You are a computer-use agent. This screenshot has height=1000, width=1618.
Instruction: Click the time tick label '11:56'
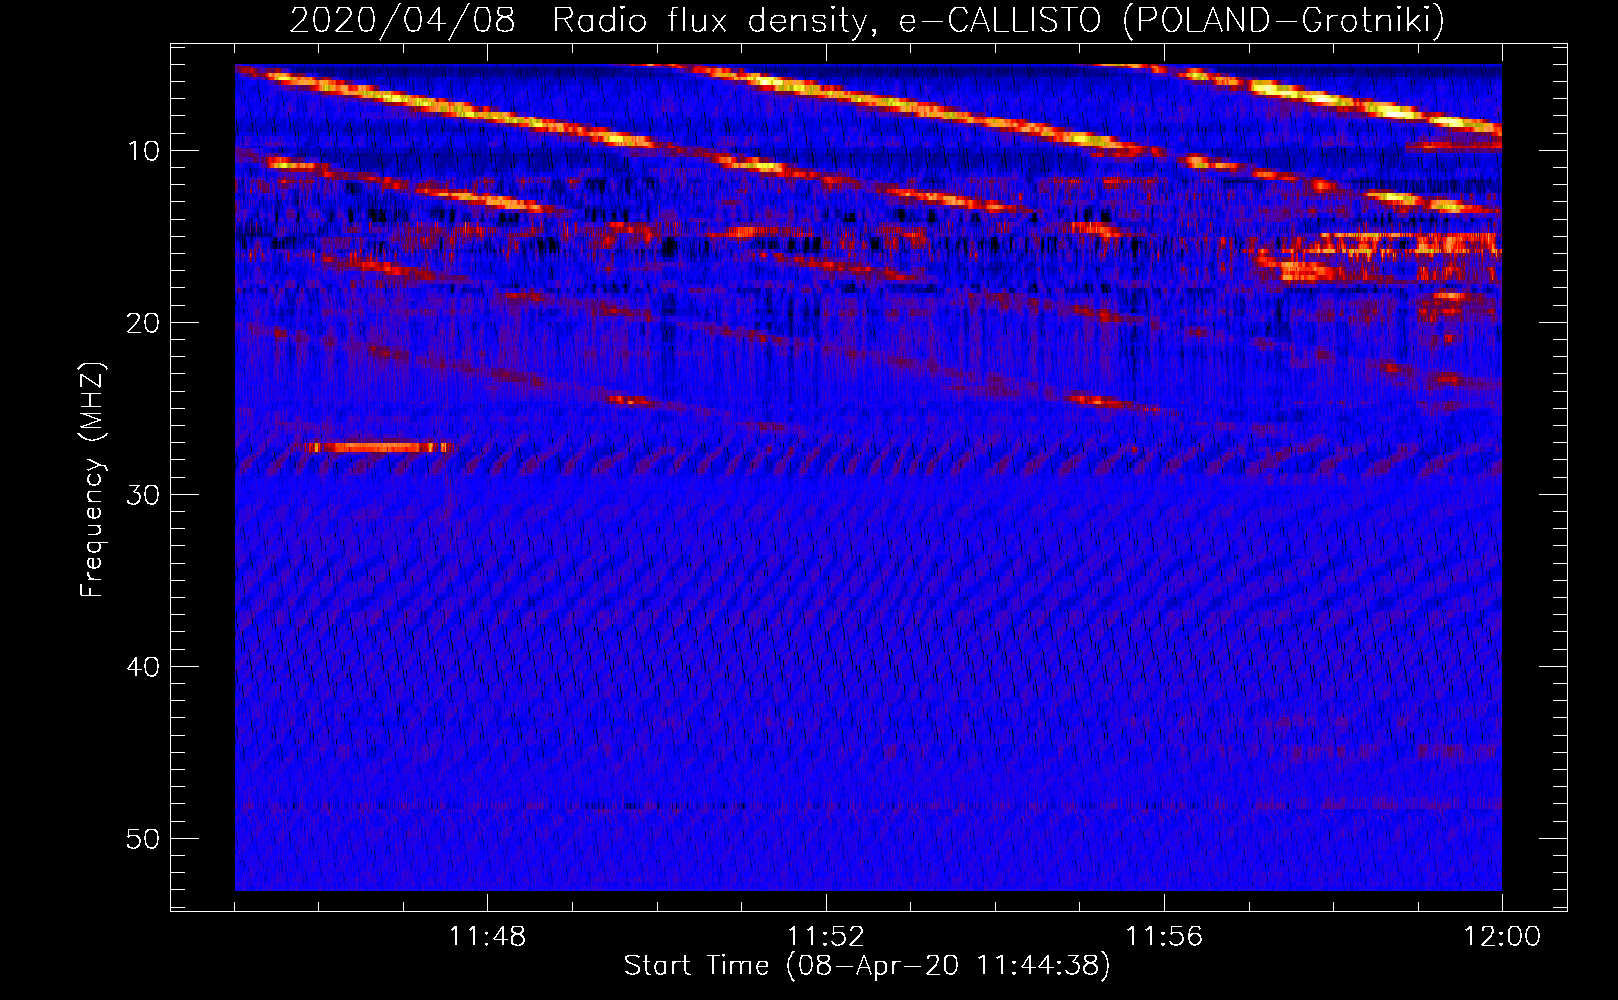[1164, 936]
